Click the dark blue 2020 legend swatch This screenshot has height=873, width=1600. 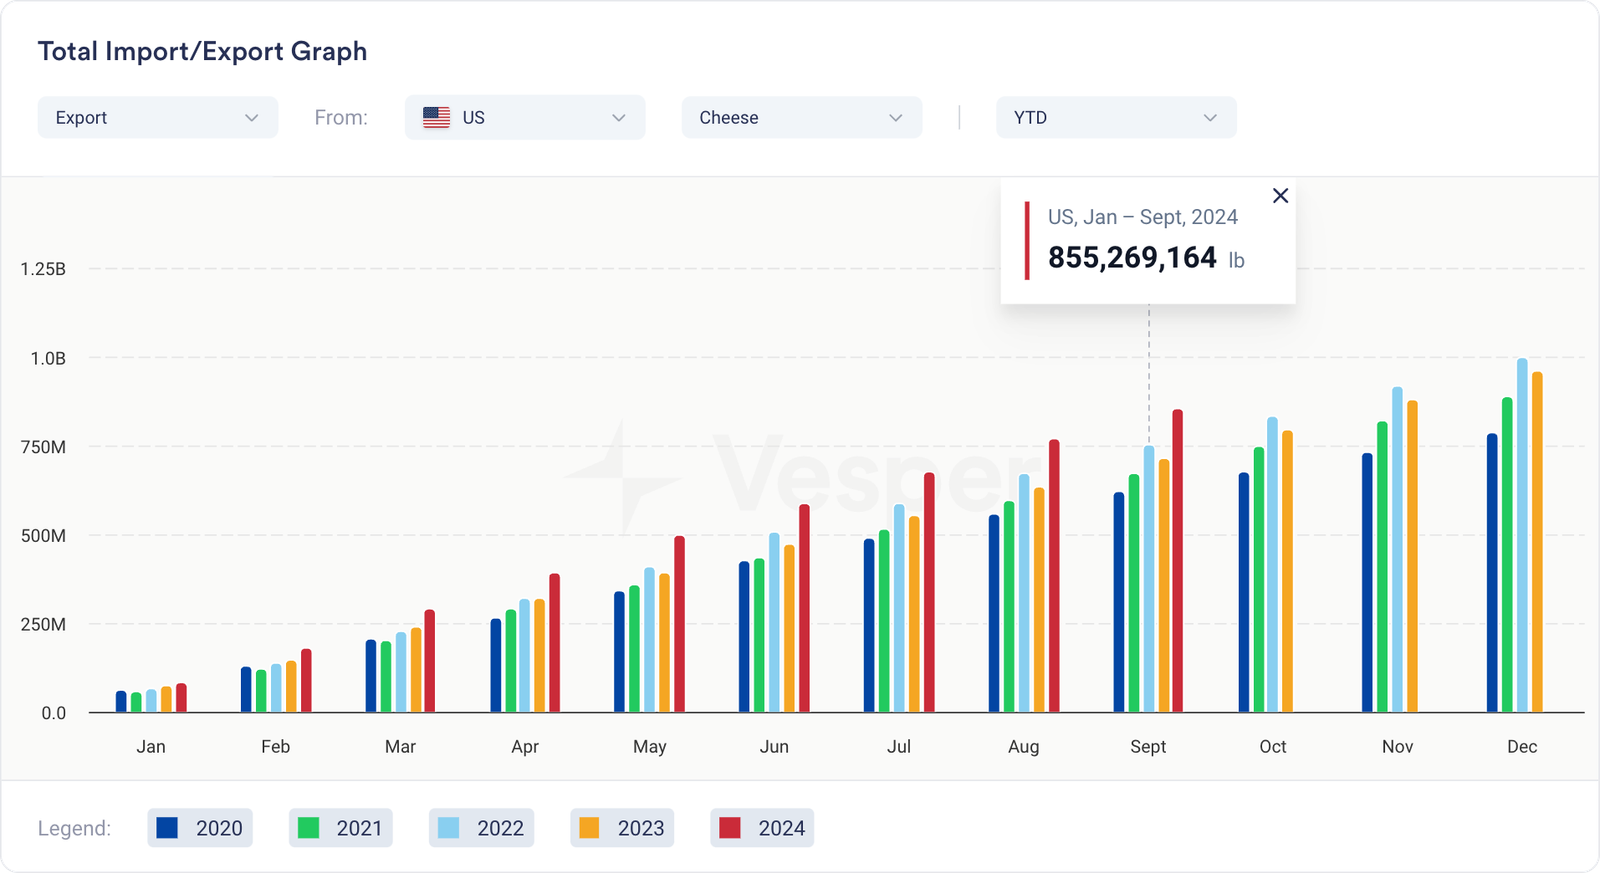168,828
